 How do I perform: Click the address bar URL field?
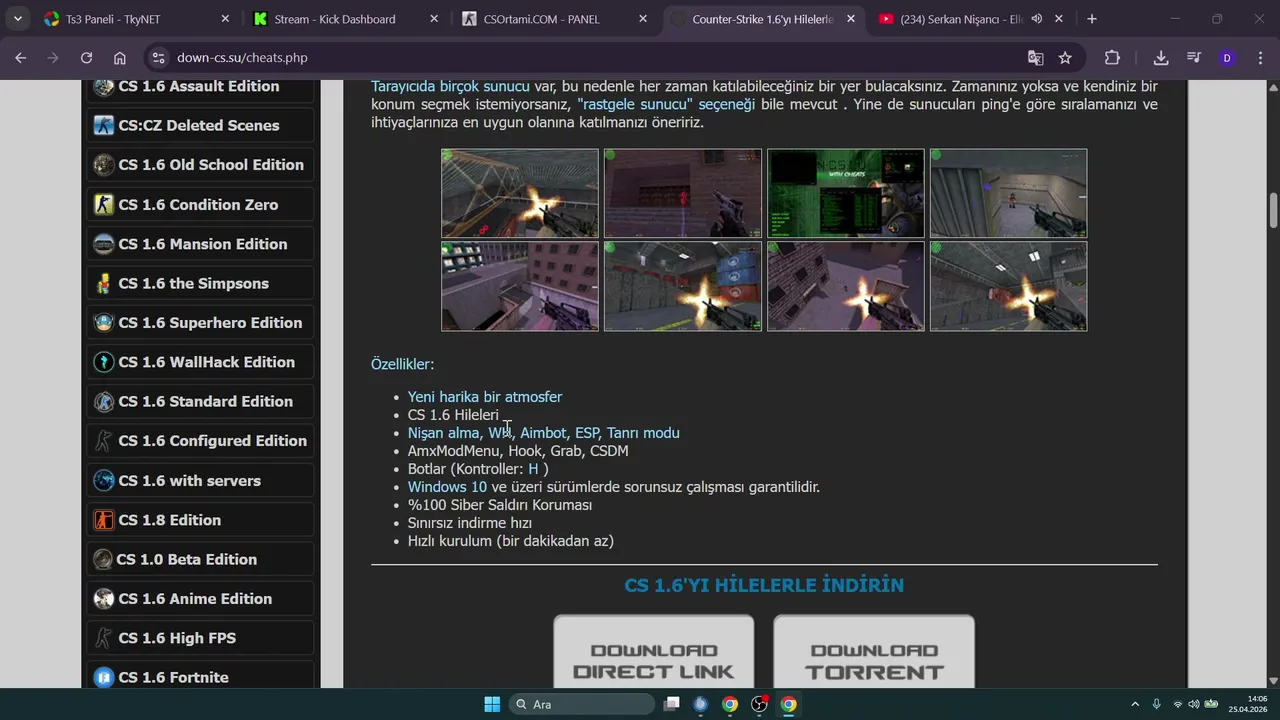click(590, 58)
